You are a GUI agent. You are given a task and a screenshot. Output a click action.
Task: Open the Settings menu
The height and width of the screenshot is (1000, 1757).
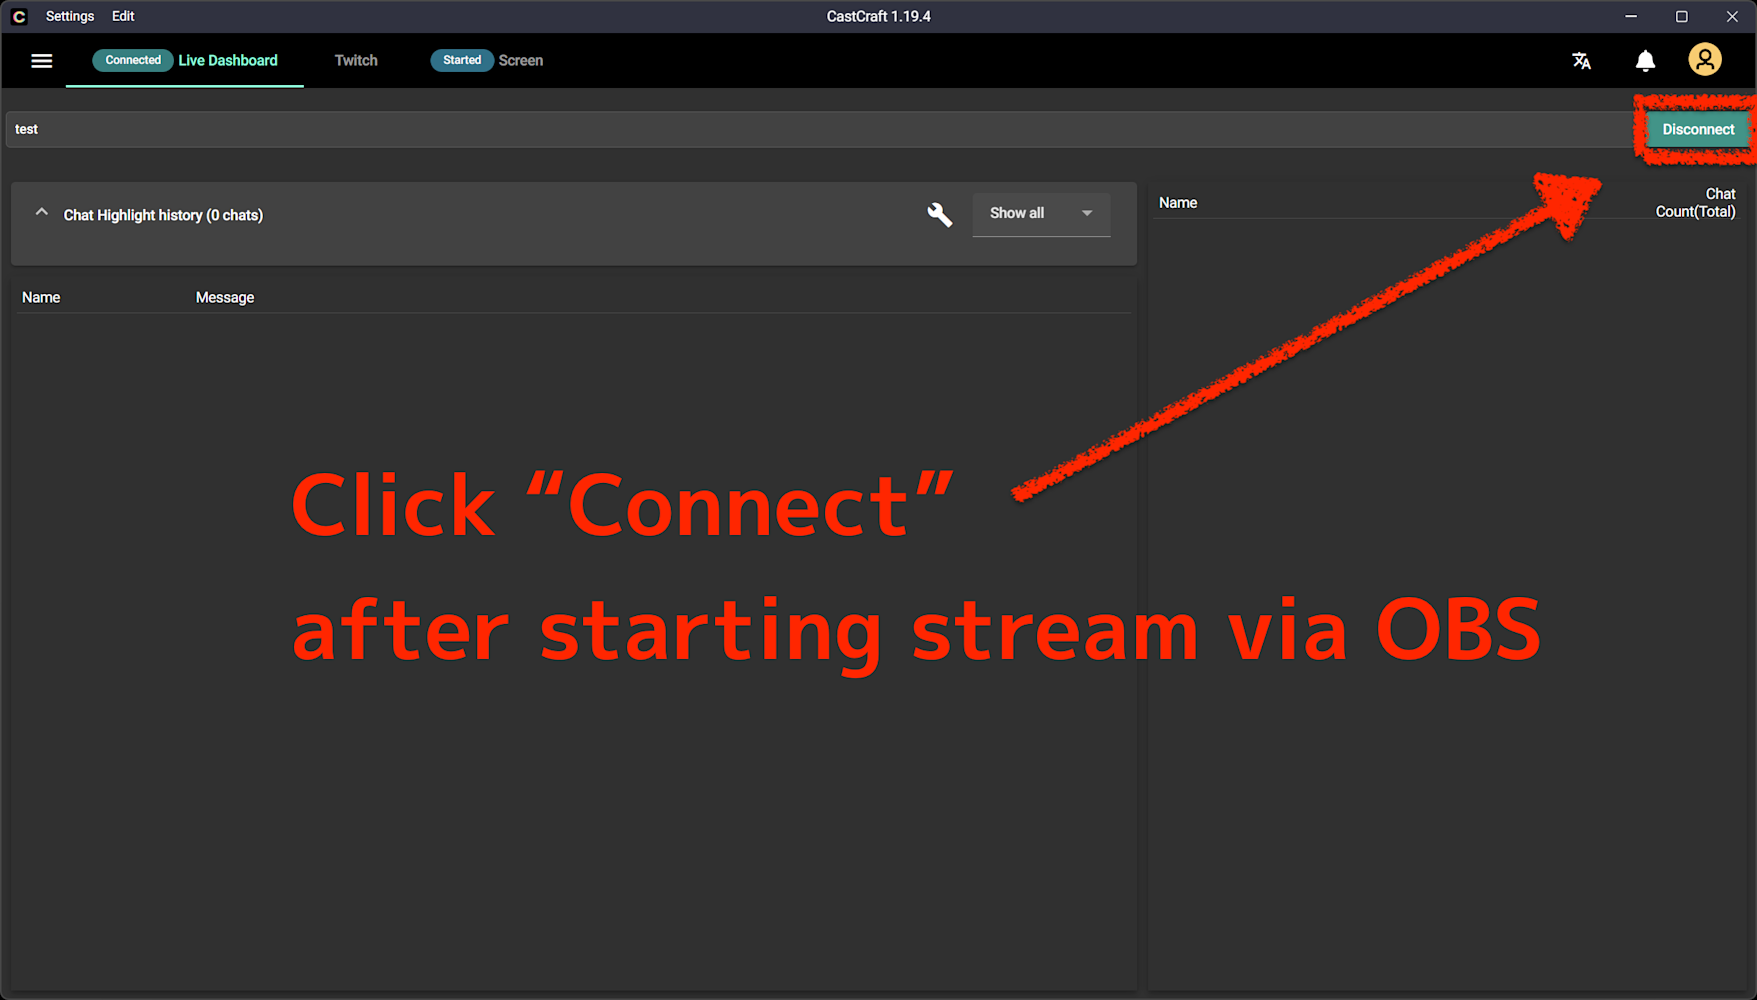[x=70, y=16]
